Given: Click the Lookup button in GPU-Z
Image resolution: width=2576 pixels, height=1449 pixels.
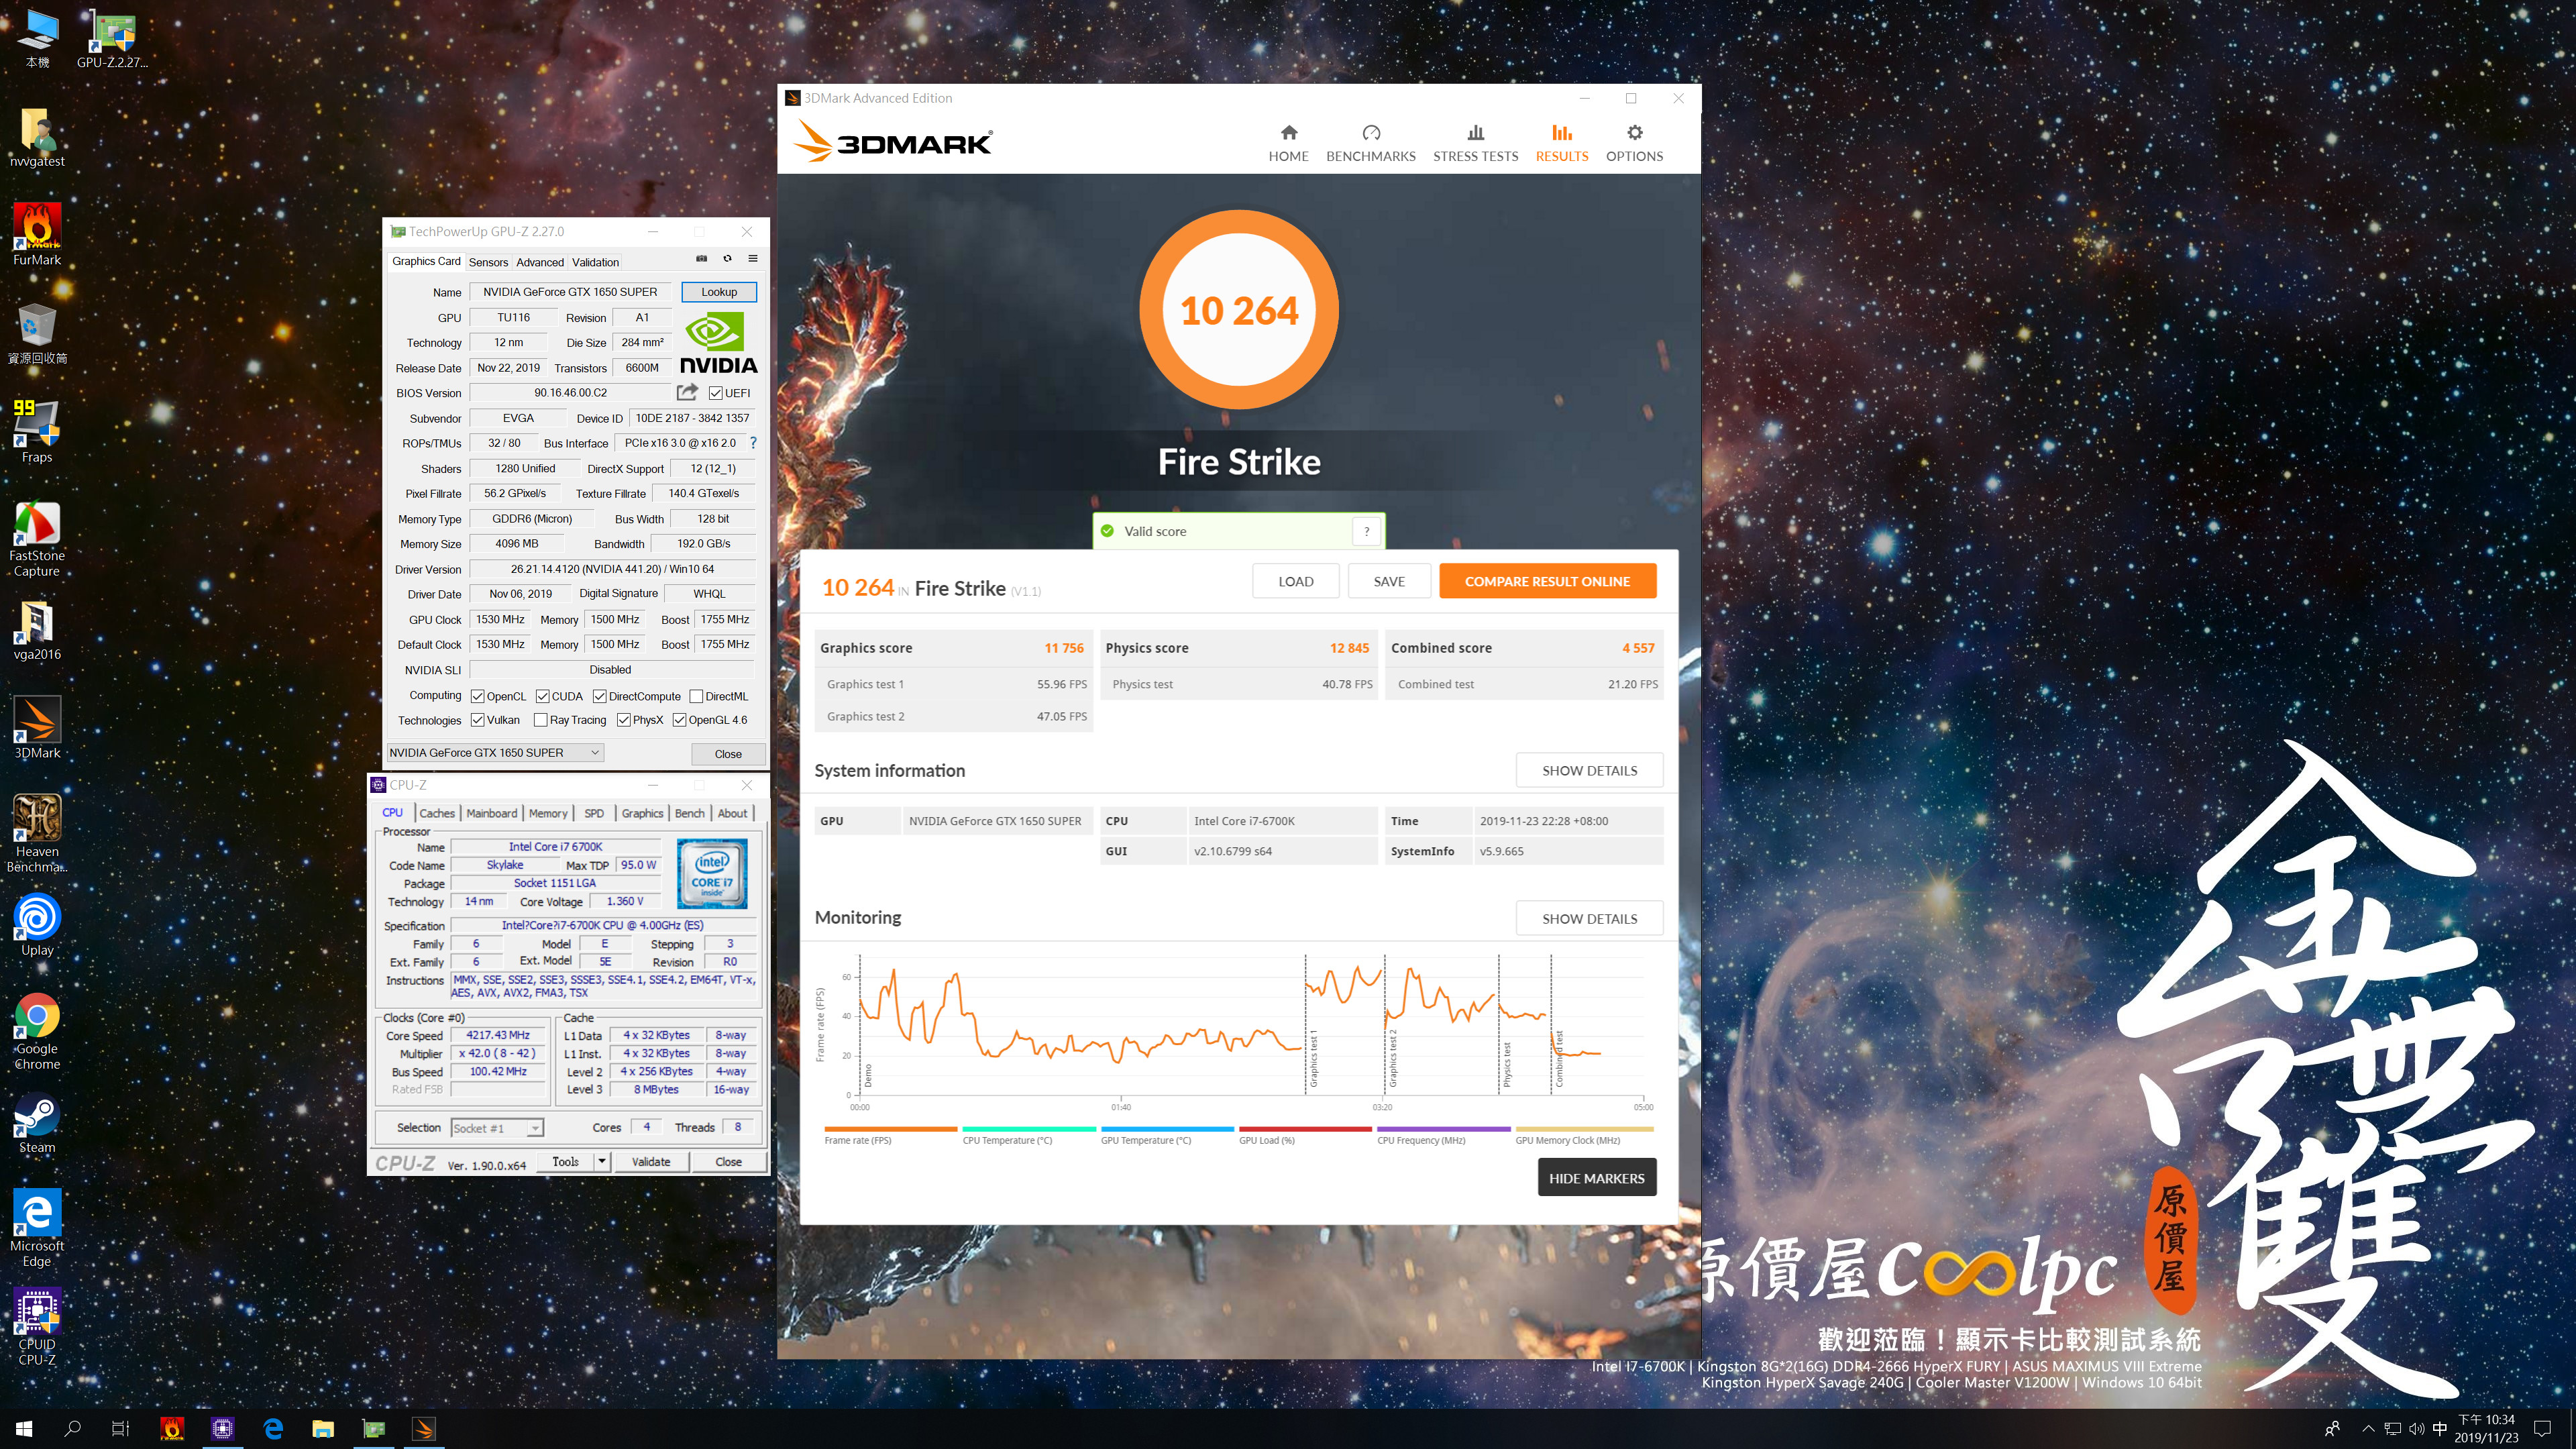Looking at the screenshot, I should 719,292.
